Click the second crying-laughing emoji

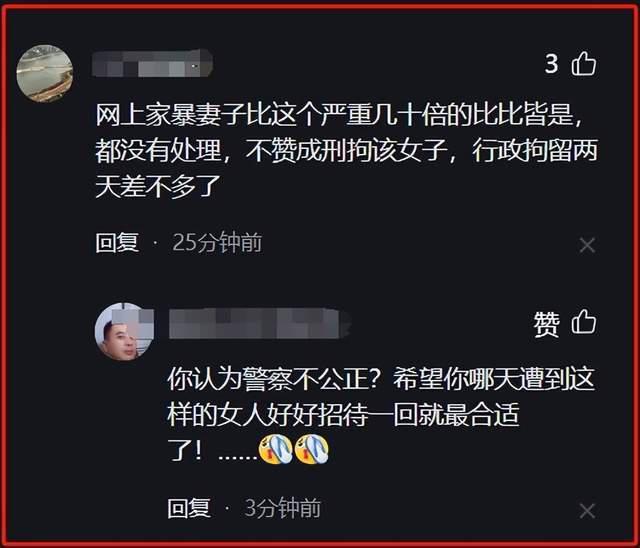pos(311,449)
